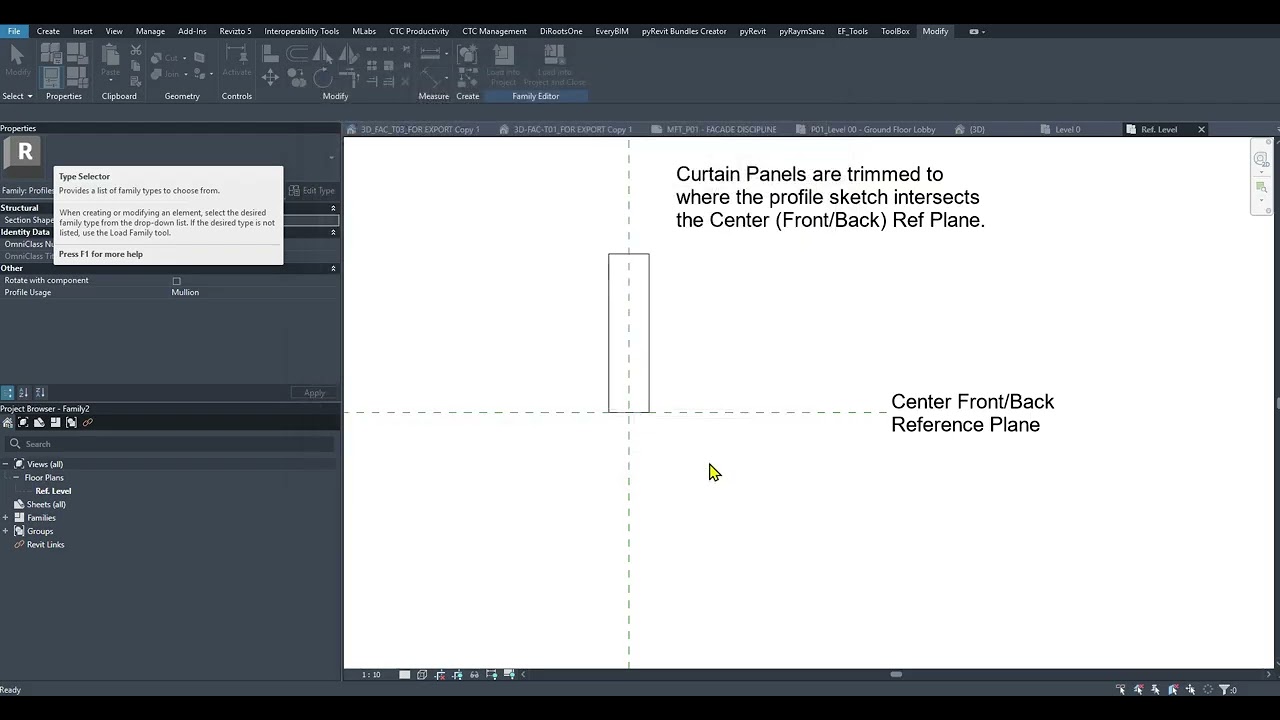Viewport: 1280px width, 720px height.
Task: Select the Modify arrow tool in ribbon
Action: click(17, 54)
